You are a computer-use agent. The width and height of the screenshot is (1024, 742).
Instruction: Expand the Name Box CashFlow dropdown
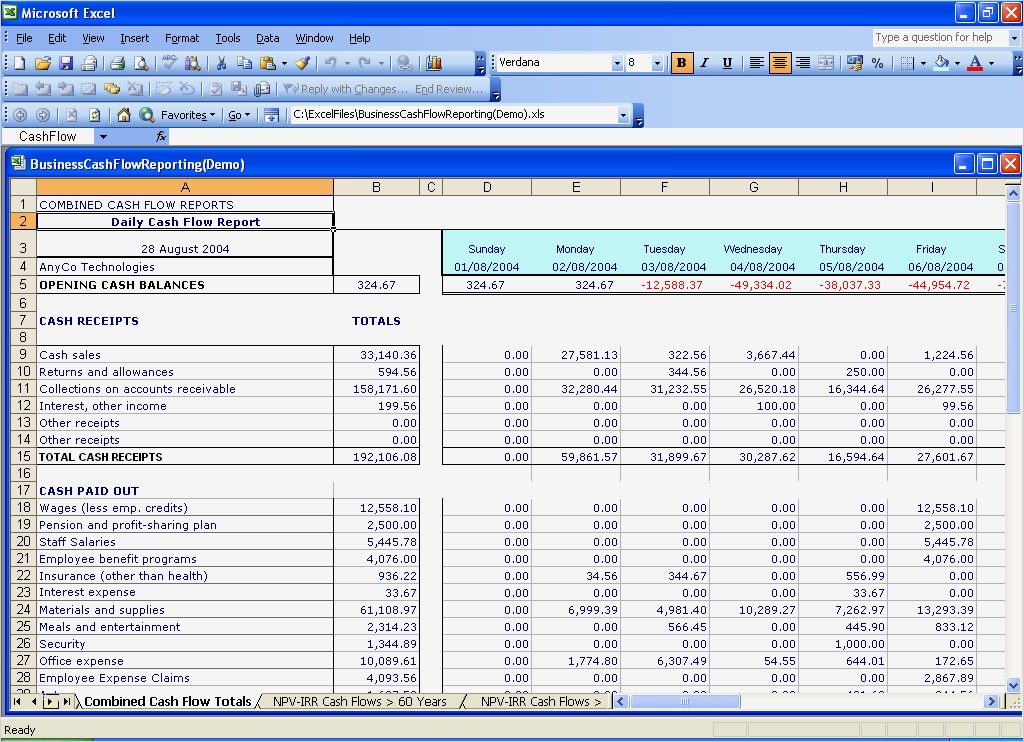click(103, 137)
